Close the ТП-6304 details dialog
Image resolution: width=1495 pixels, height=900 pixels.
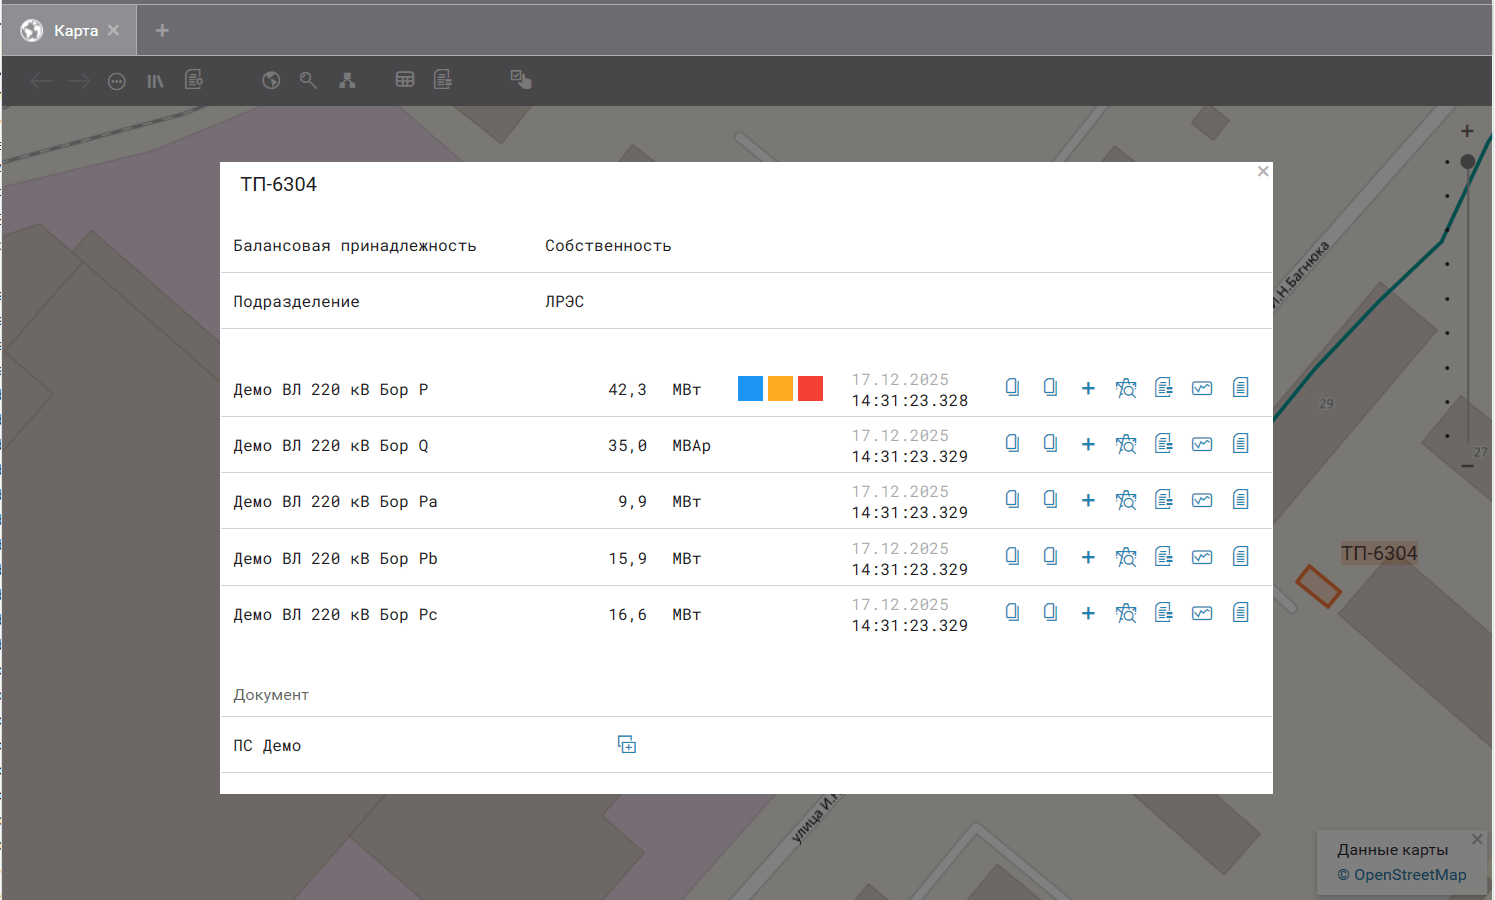(1263, 172)
